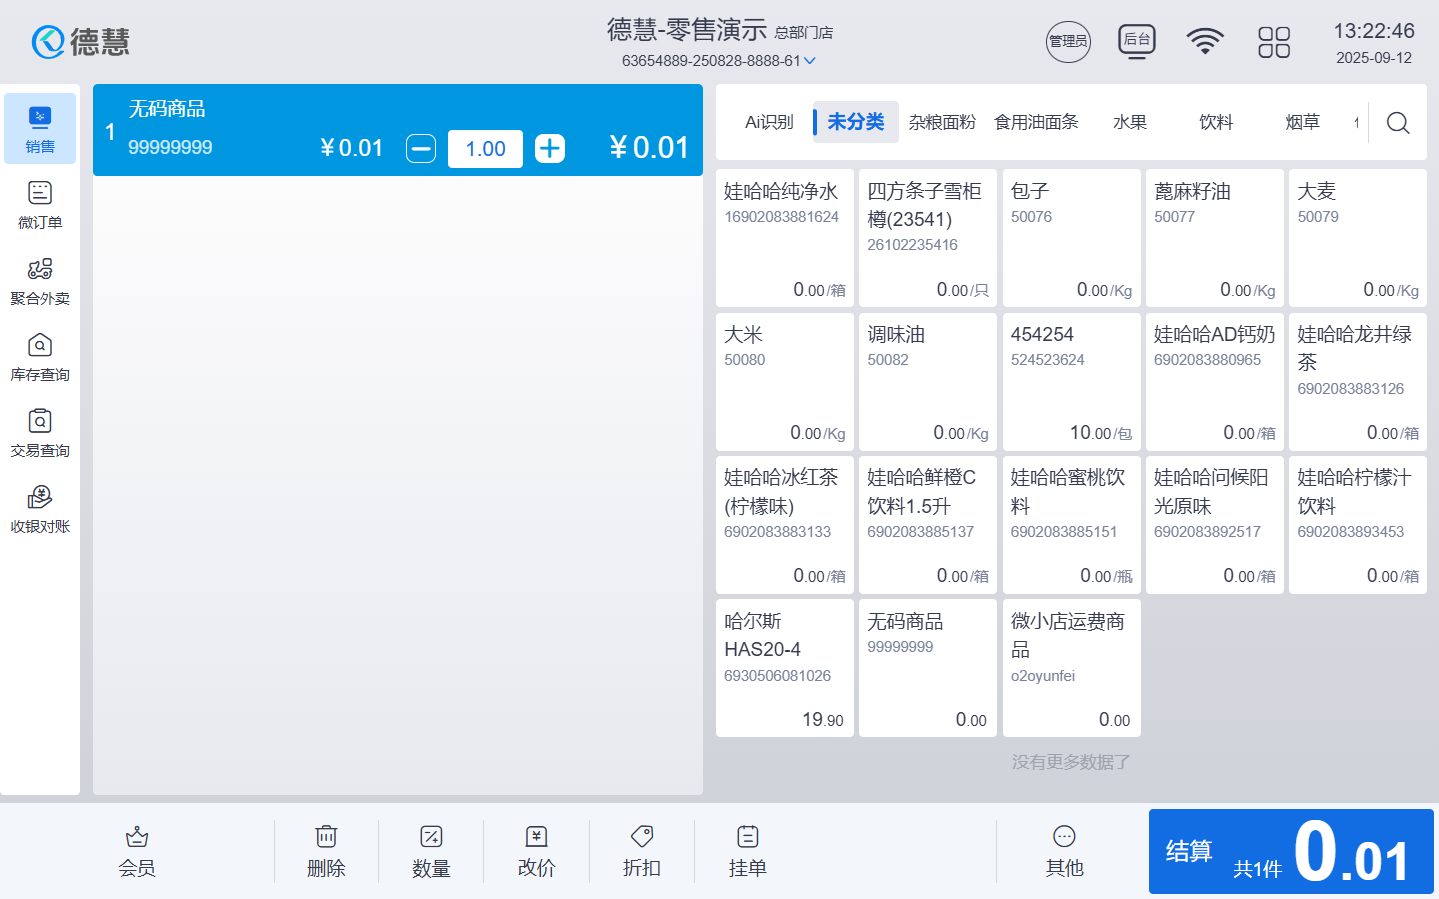Click the 没有更多数据了 notice text
This screenshot has width=1439, height=899.
[x=1071, y=762]
